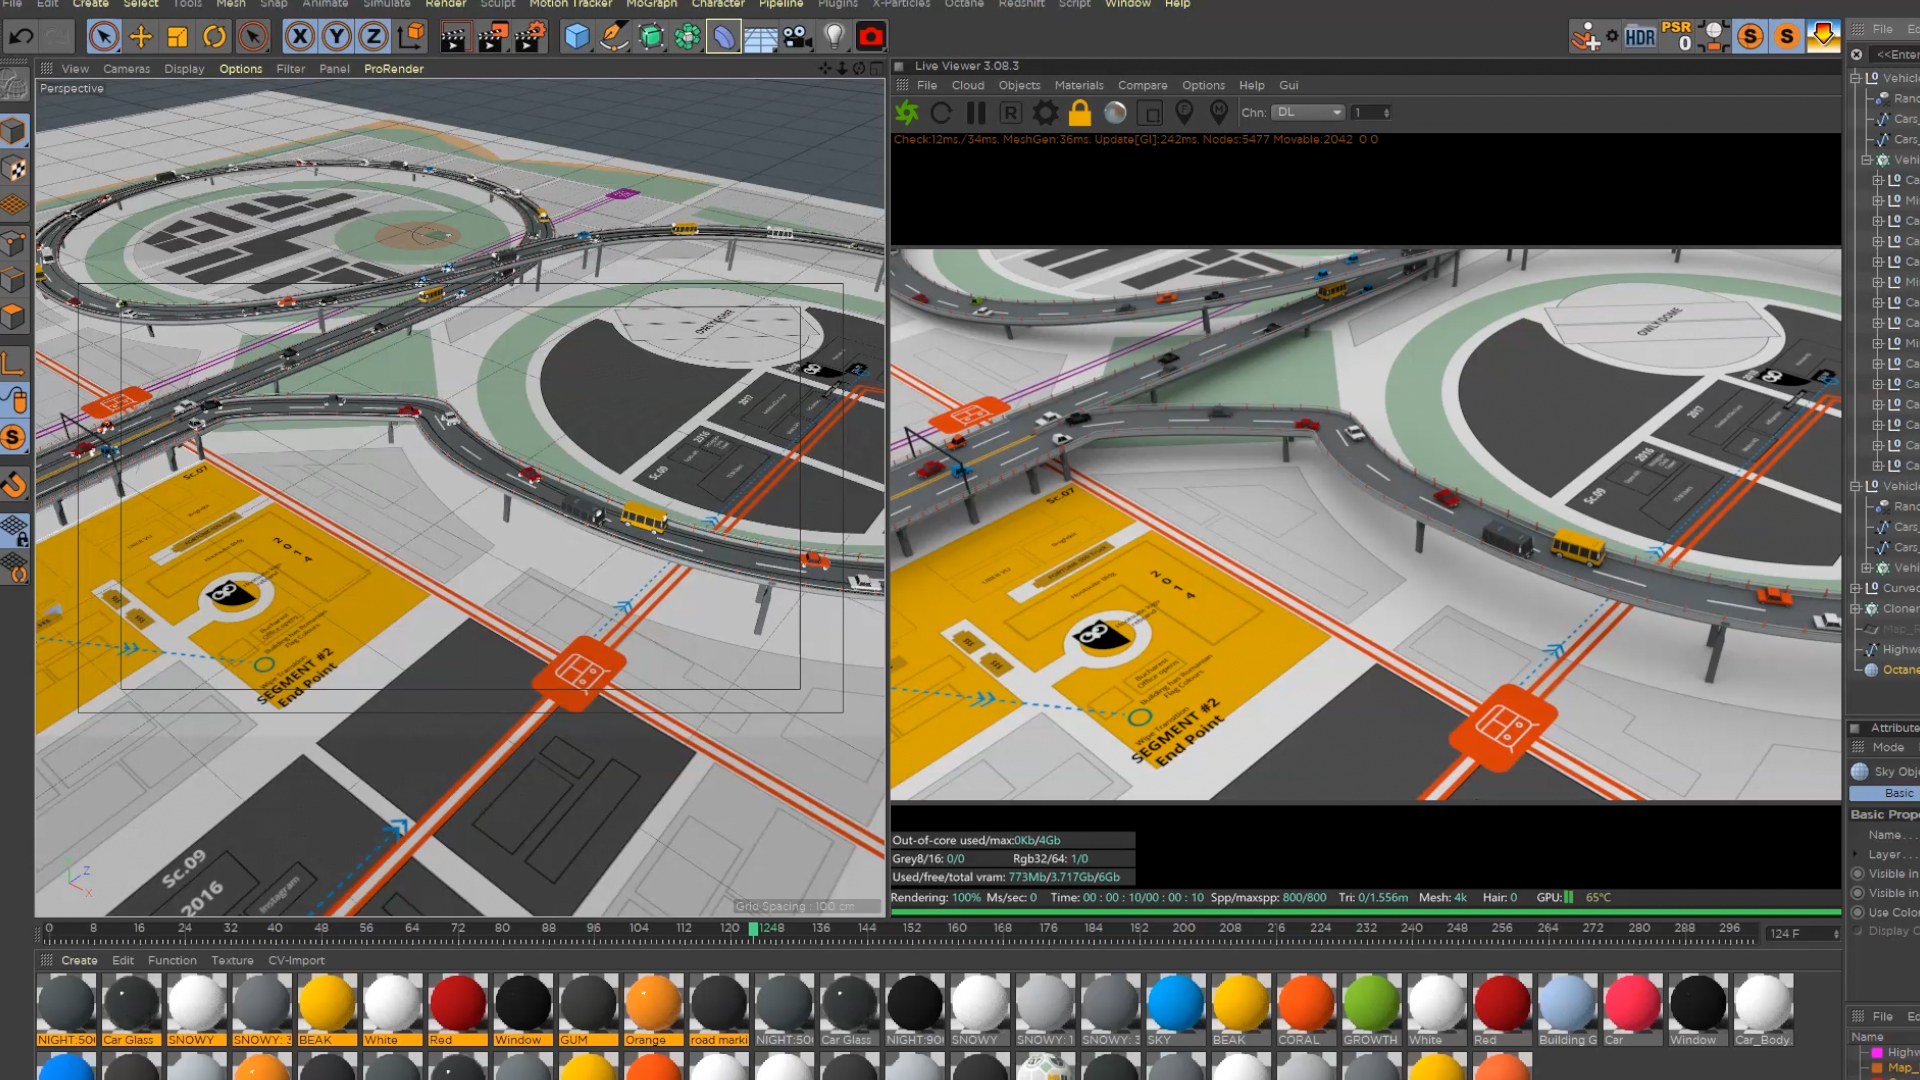Open the material manager Create menu
1920x1080 pixels.
click(x=79, y=961)
